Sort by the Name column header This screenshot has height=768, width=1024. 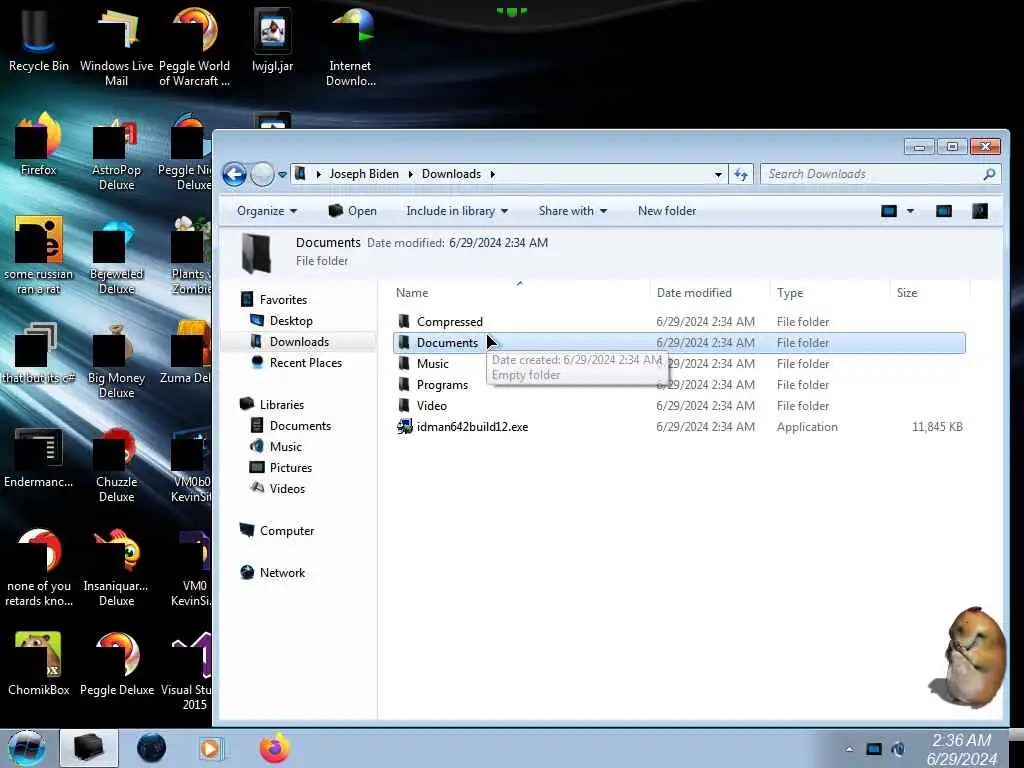[520, 293]
